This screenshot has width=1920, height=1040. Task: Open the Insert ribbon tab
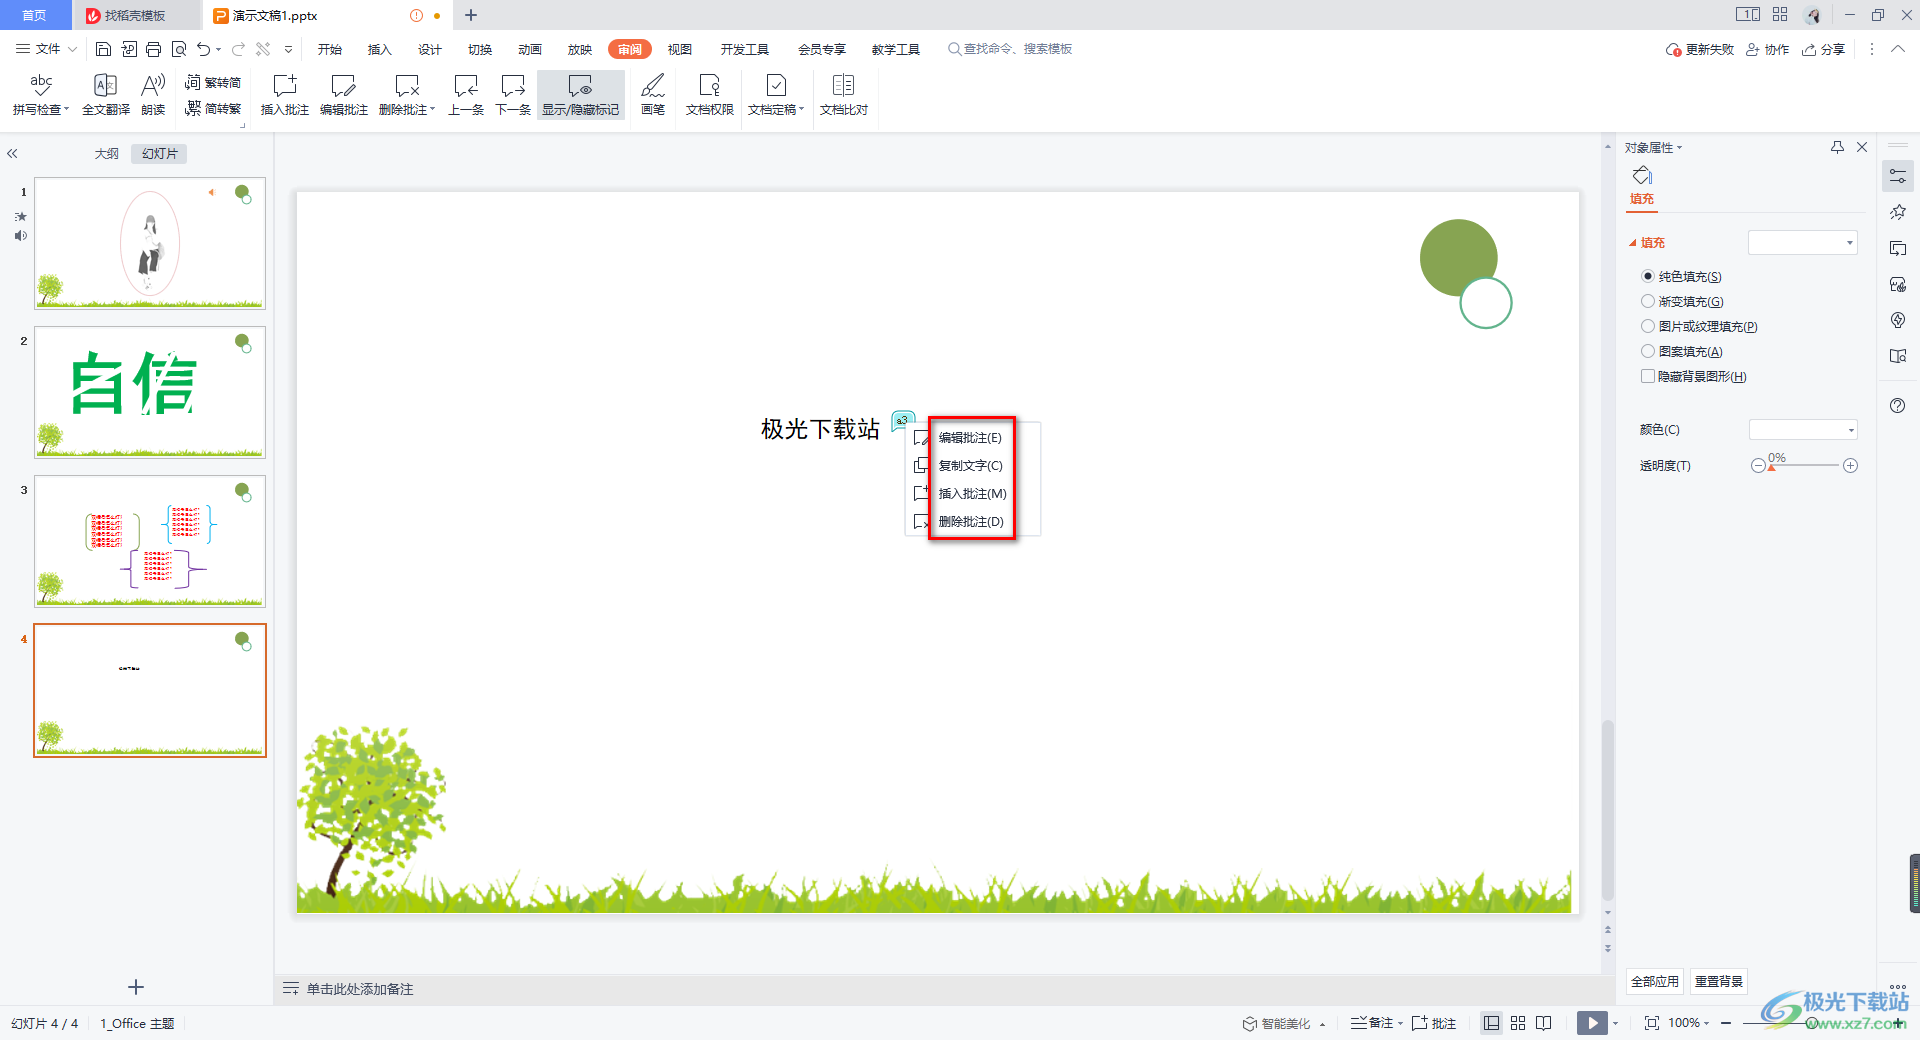(x=380, y=49)
